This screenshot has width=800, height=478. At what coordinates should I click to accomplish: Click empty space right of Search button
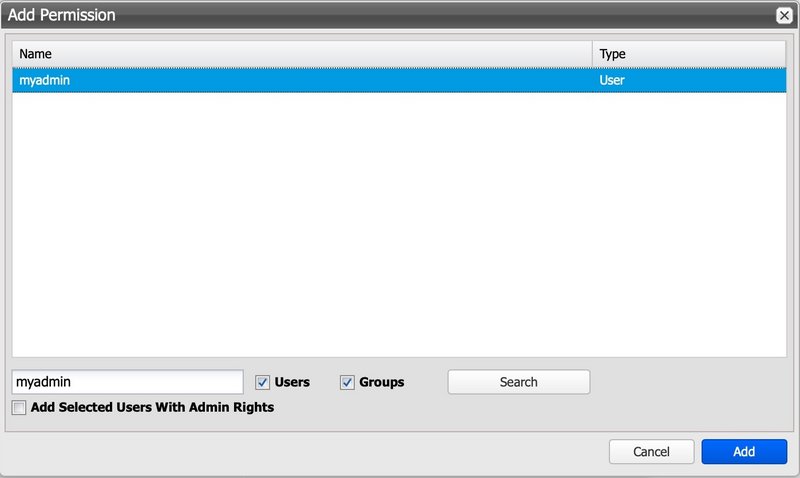(690, 382)
